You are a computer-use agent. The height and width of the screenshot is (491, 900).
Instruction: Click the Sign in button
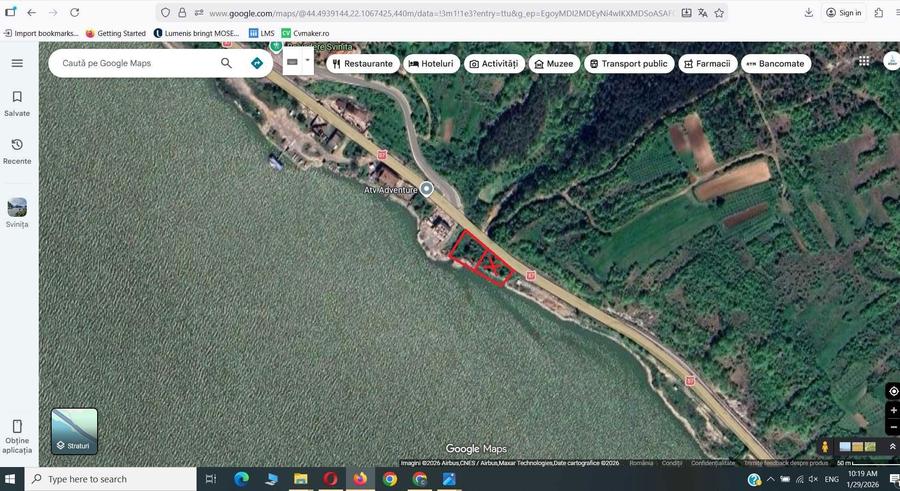point(844,13)
